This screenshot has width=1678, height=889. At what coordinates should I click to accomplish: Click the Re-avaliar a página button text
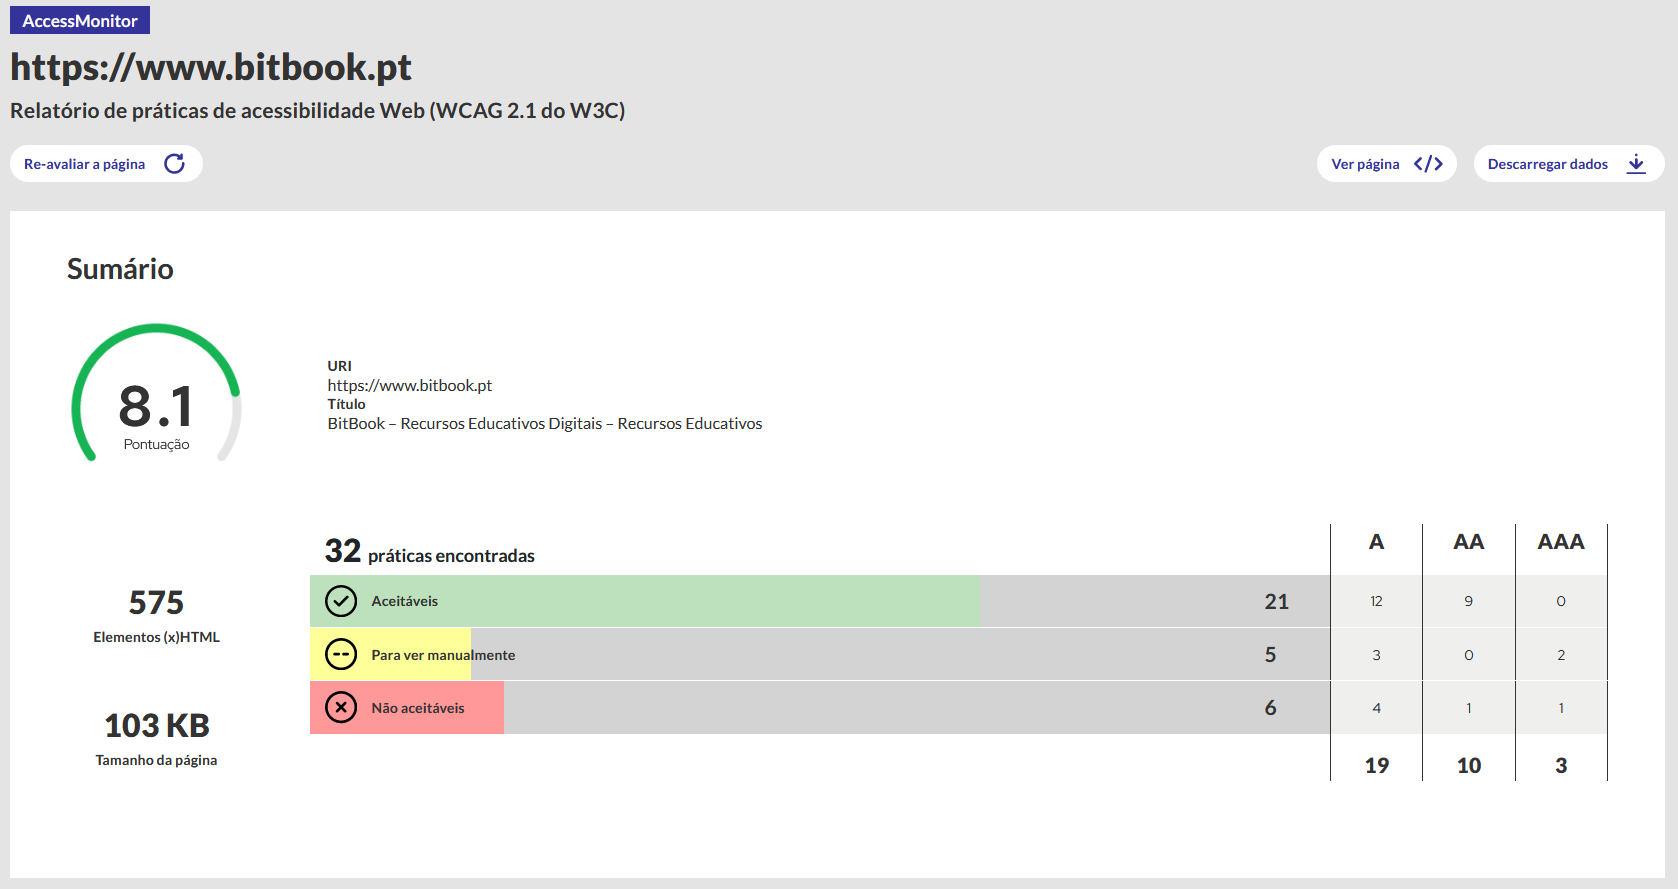coord(84,164)
